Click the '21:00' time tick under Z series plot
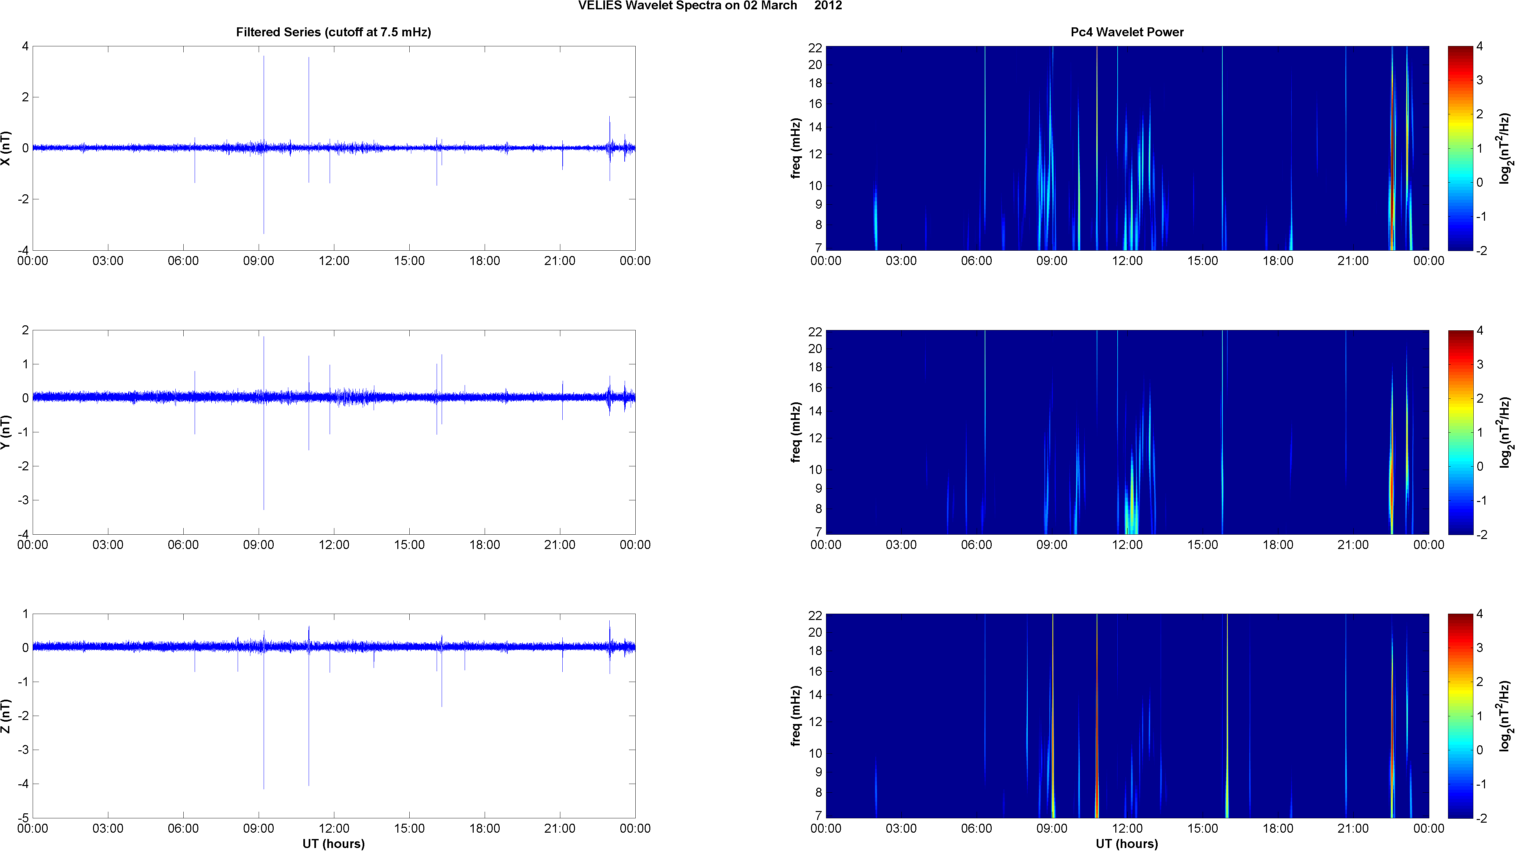Image resolution: width=1515 pixels, height=851 pixels. [560, 828]
